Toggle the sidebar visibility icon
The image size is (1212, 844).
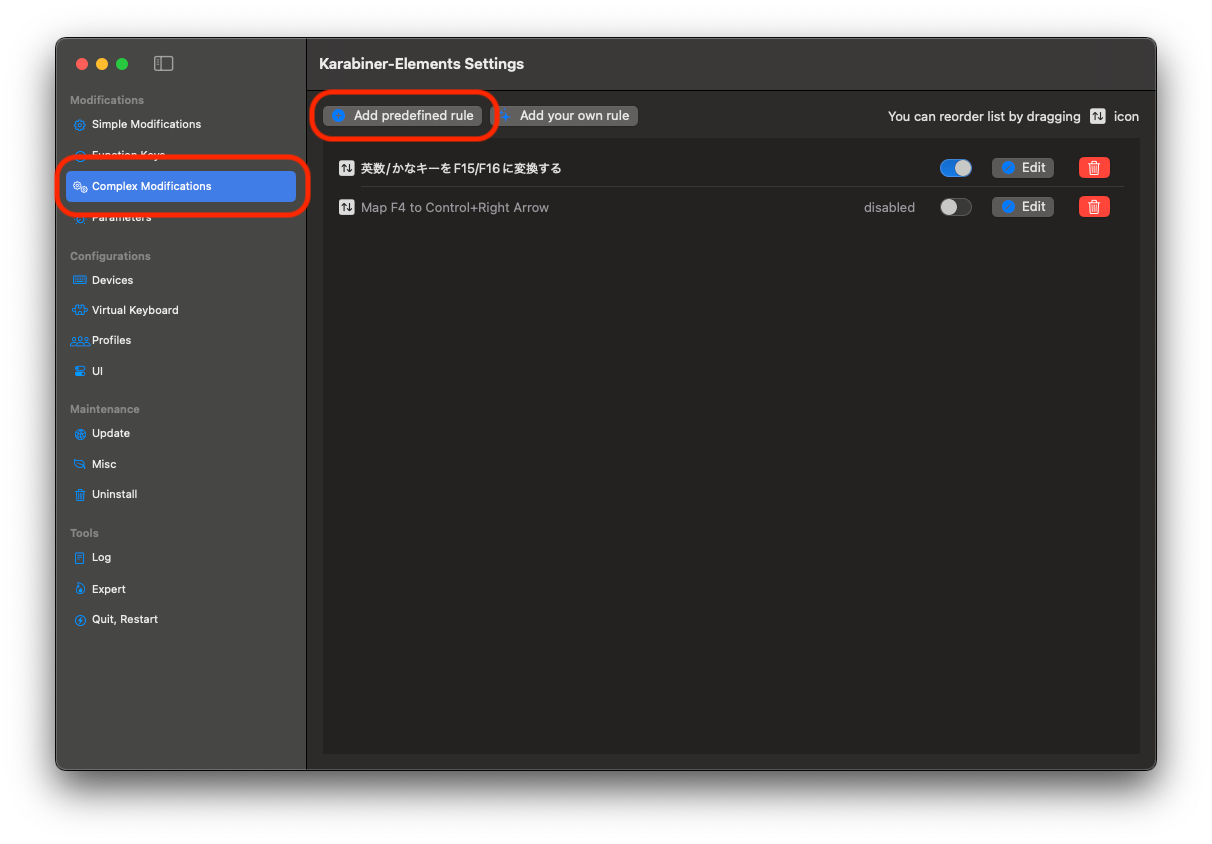coord(164,64)
